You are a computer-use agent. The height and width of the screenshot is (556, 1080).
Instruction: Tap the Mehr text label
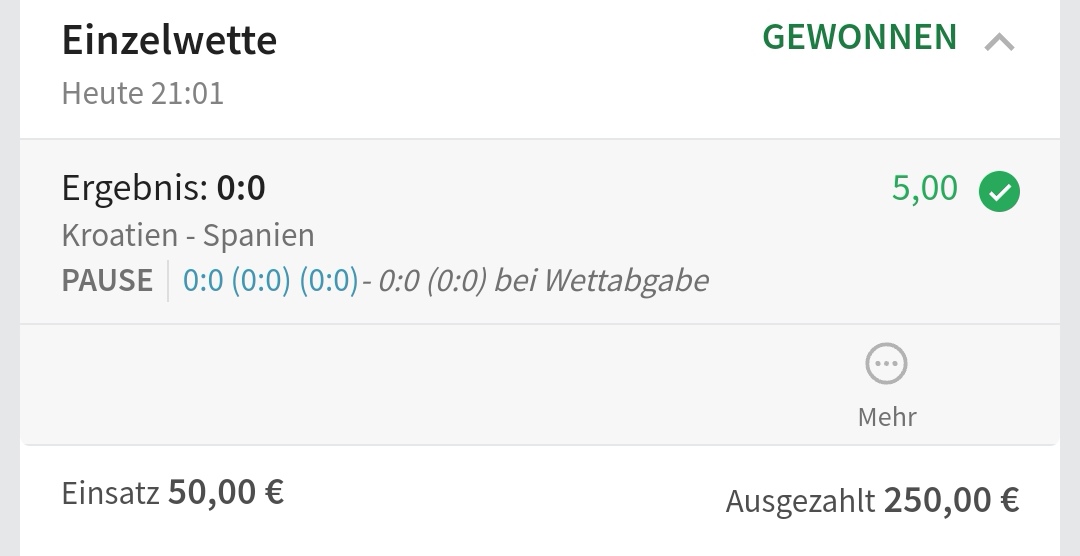click(887, 416)
